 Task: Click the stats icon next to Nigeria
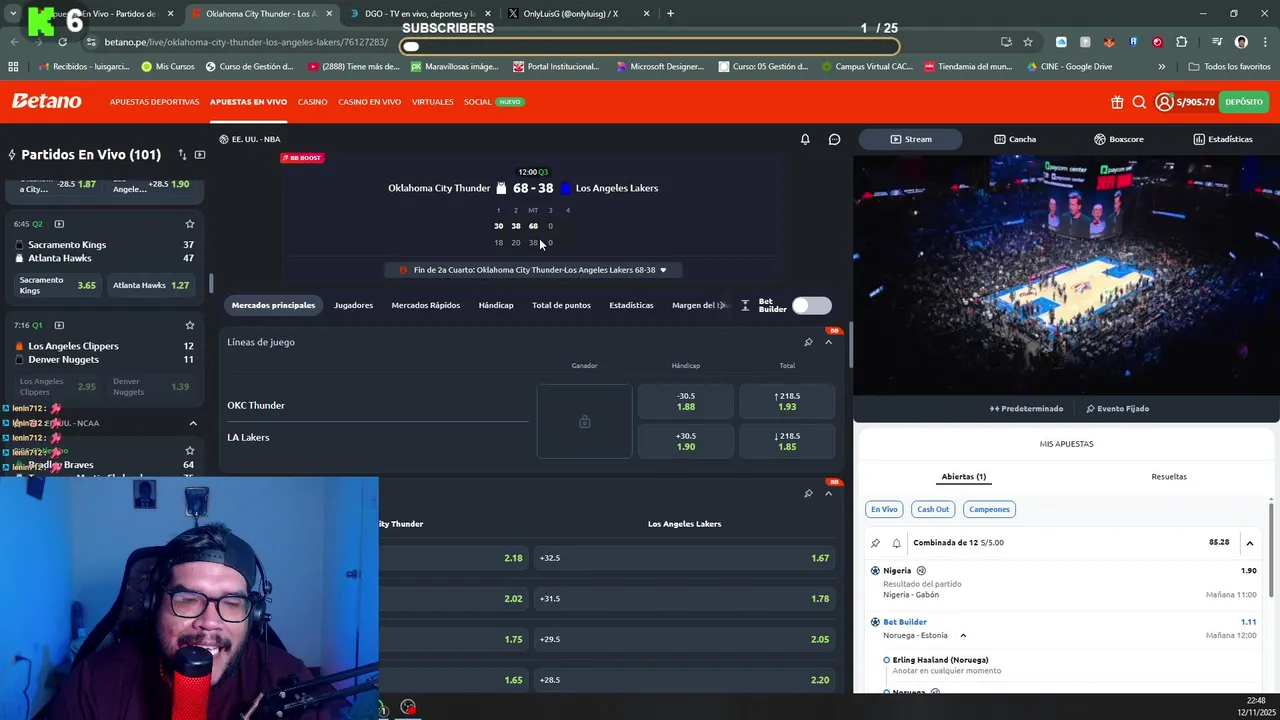point(921,571)
